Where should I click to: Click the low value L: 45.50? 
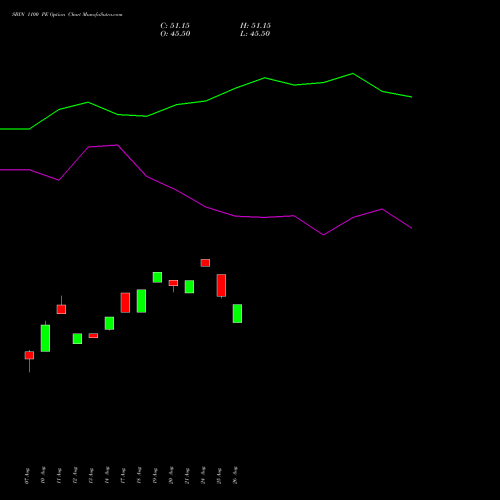coord(255,34)
